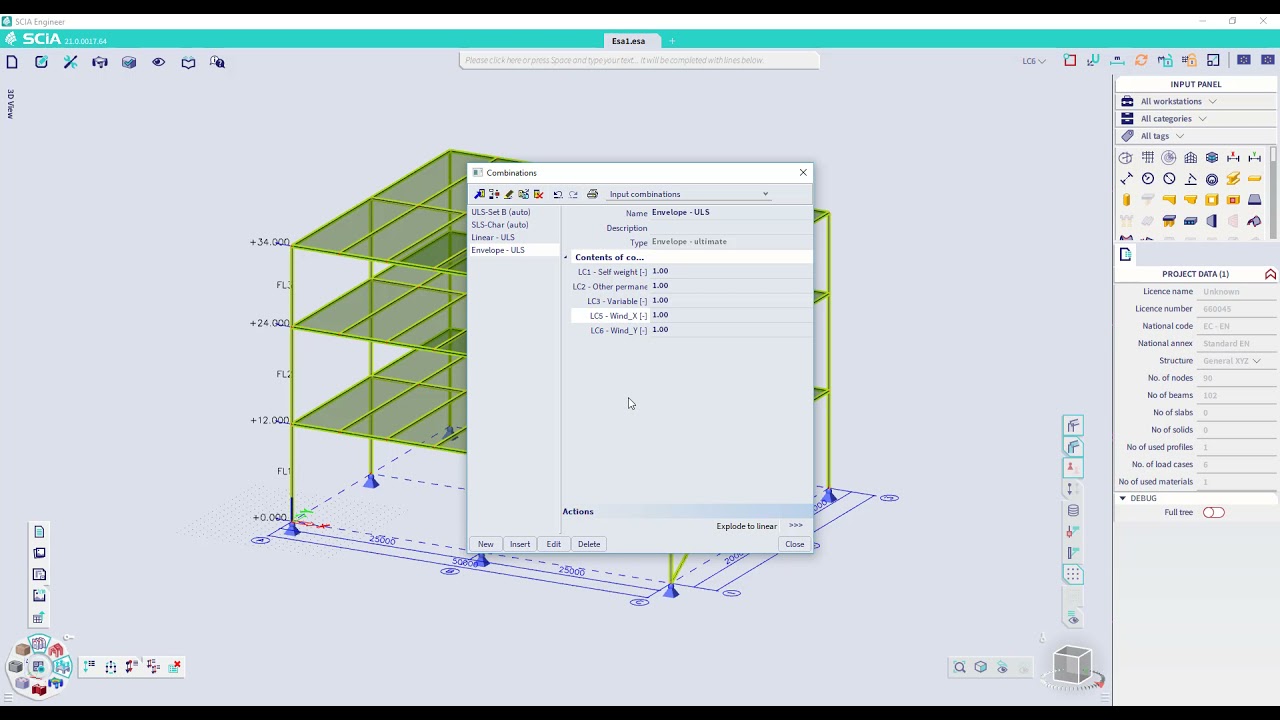Click the line grid icon in Input Panel

click(x=1148, y=157)
